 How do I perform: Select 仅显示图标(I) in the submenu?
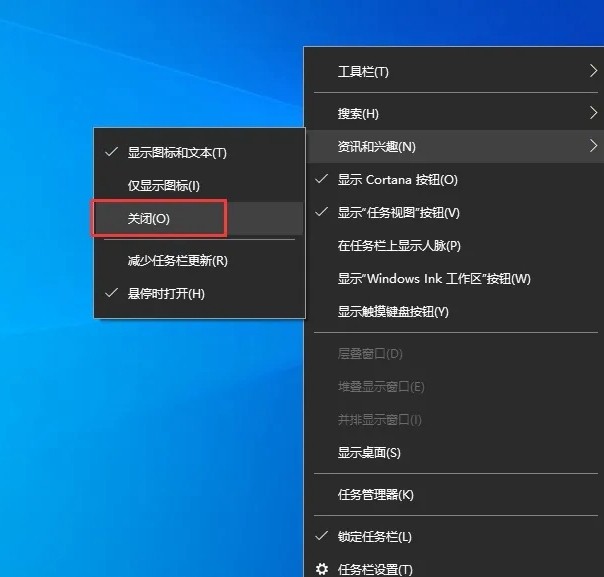point(199,186)
